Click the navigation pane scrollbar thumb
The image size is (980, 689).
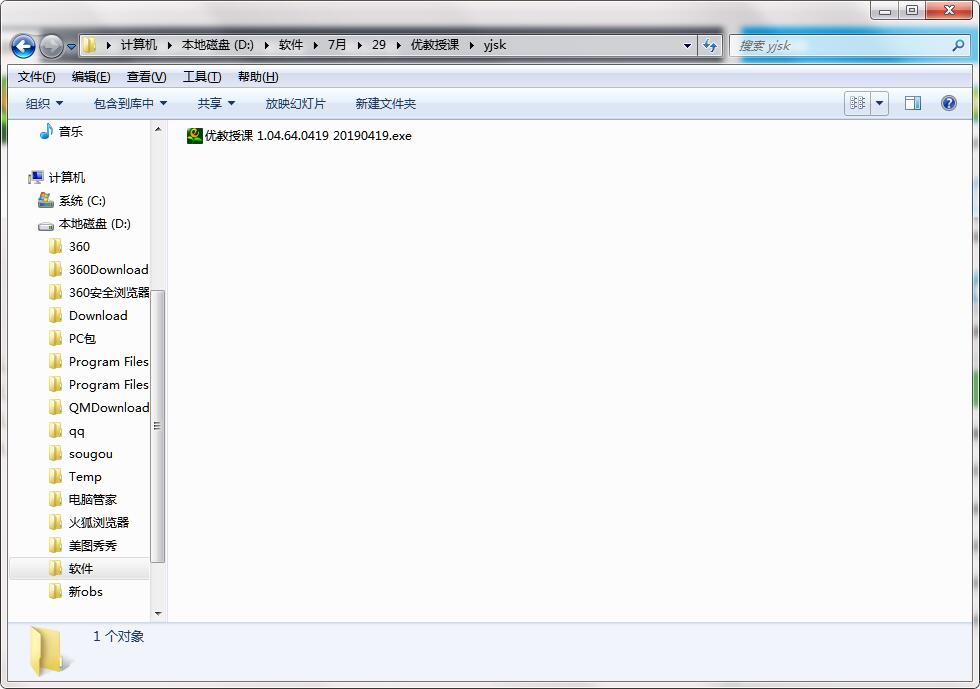(158, 426)
